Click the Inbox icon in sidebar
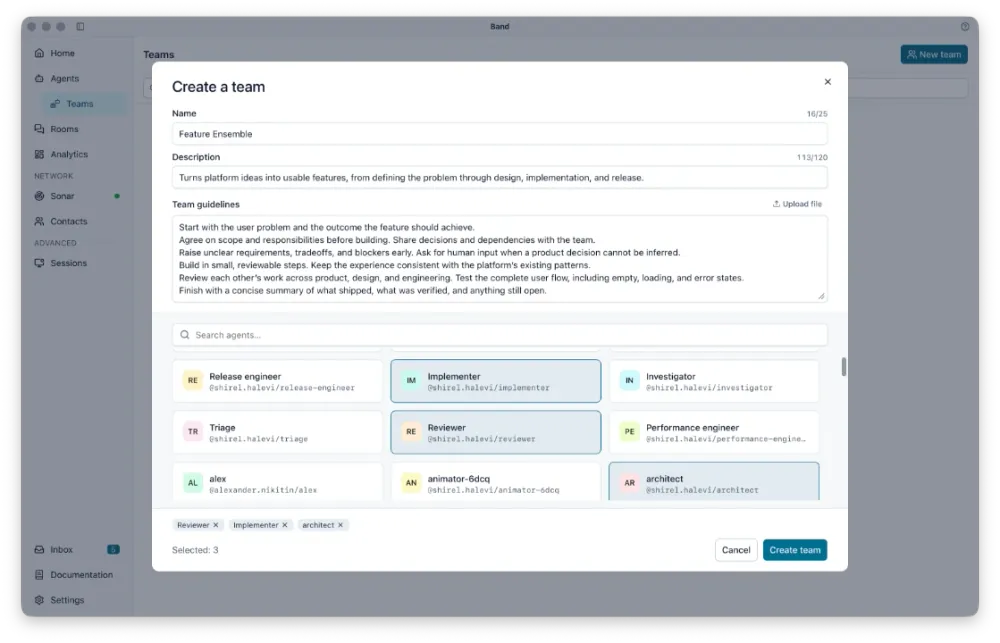This screenshot has width=1000, height=643. point(40,549)
